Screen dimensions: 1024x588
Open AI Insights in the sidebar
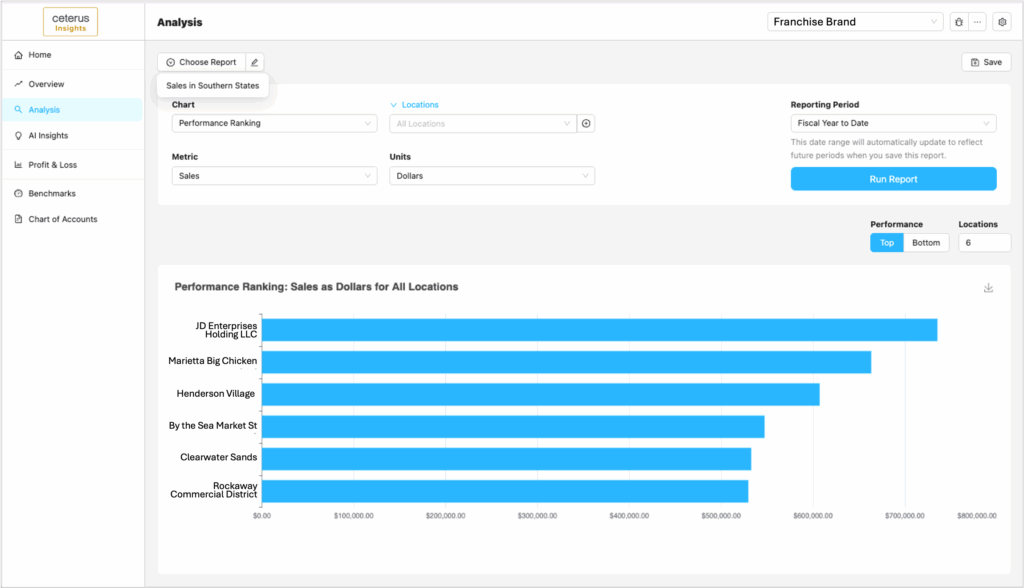(48, 135)
